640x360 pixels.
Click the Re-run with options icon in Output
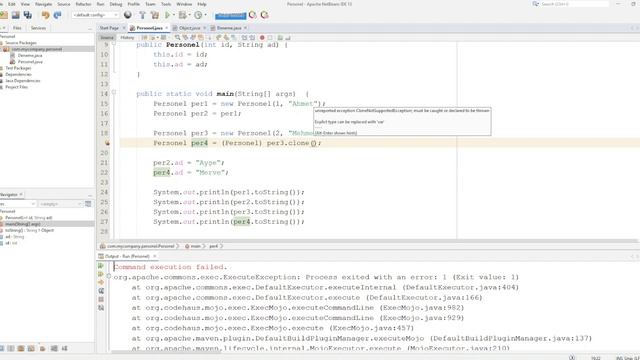point(101,274)
